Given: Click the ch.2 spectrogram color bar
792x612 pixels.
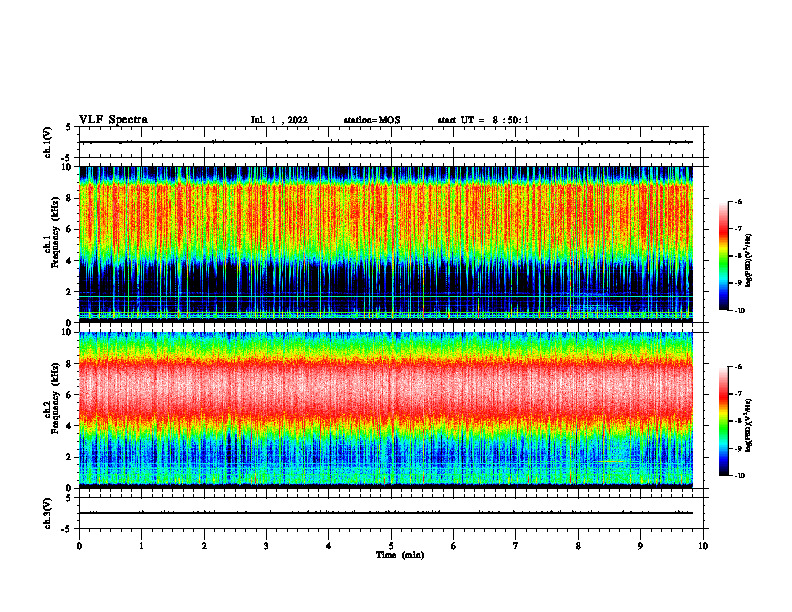Looking at the screenshot, I should [x=723, y=421].
